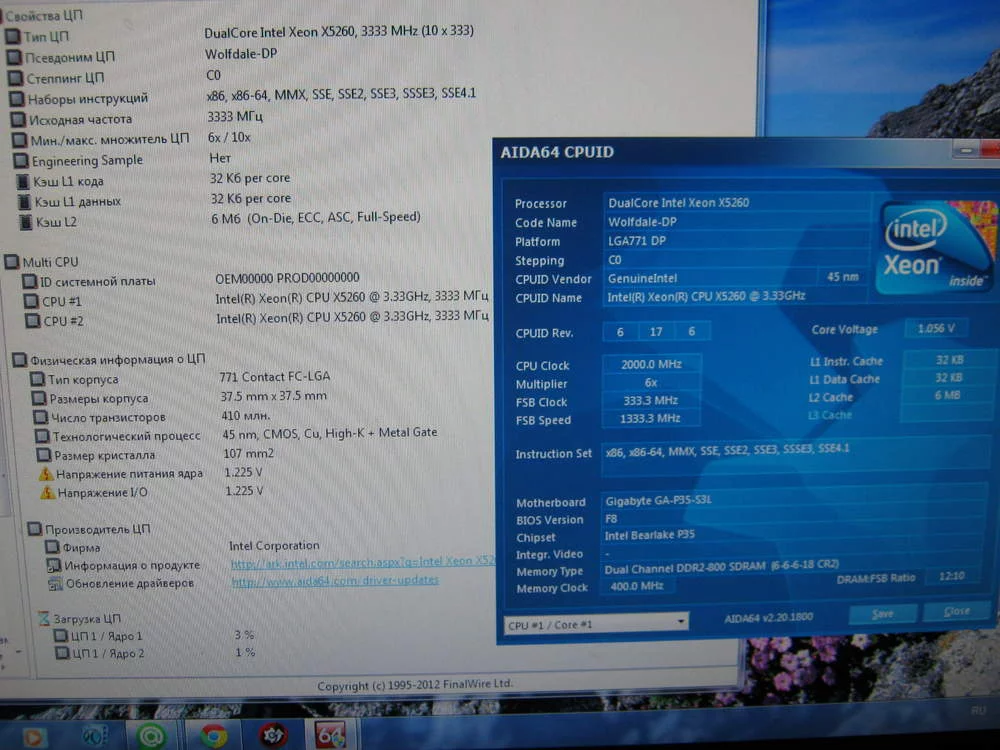Click the 'GenuineIntel' CPUID Vendor field
Screen dimensions: 1000x750
[709, 278]
